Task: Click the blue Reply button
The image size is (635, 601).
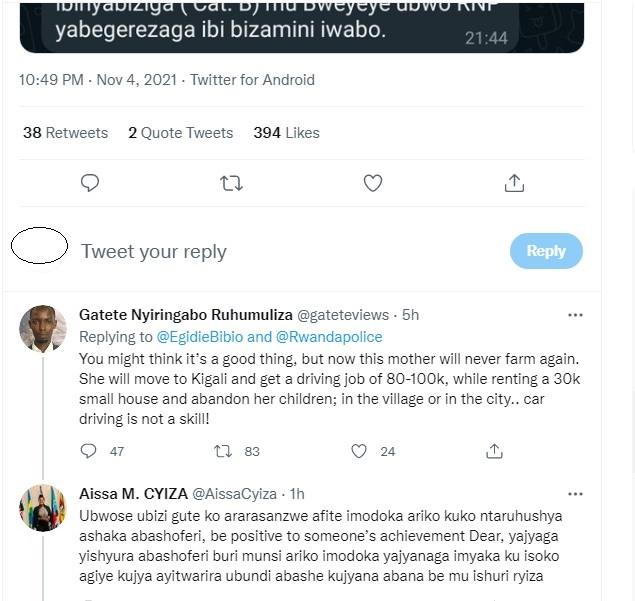Action: coord(546,251)
